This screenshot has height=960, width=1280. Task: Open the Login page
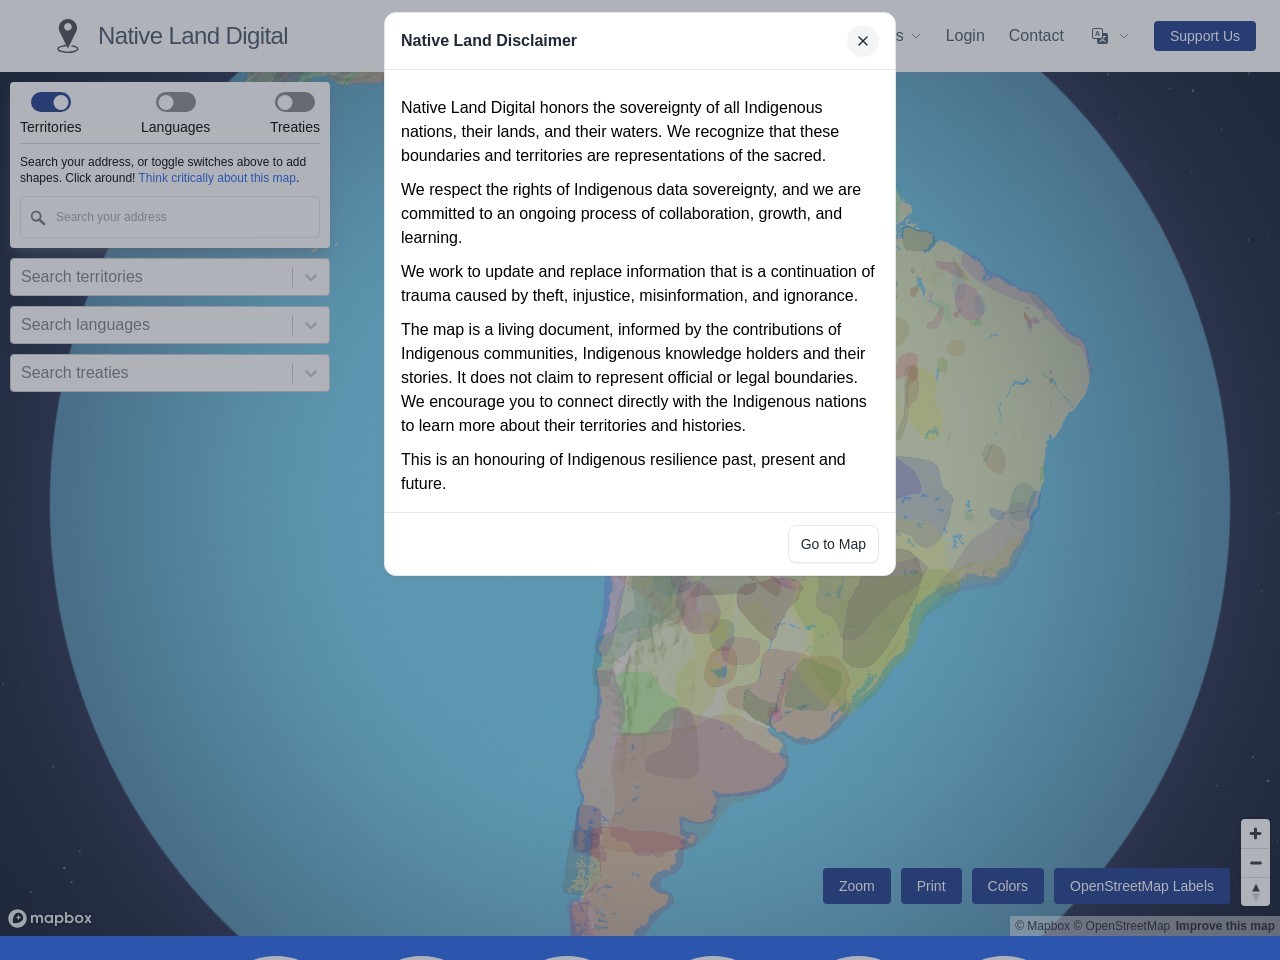[x=965, y=36]
